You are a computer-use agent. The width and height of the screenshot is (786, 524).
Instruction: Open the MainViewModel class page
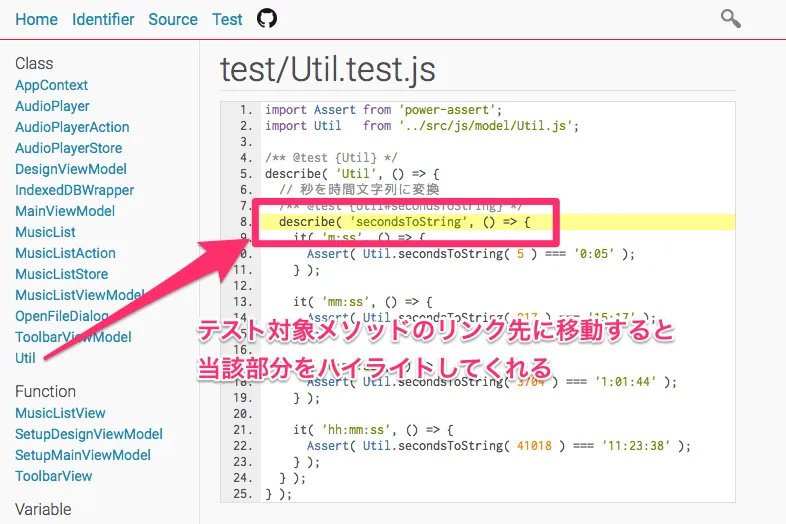click(x=65, y=211)
